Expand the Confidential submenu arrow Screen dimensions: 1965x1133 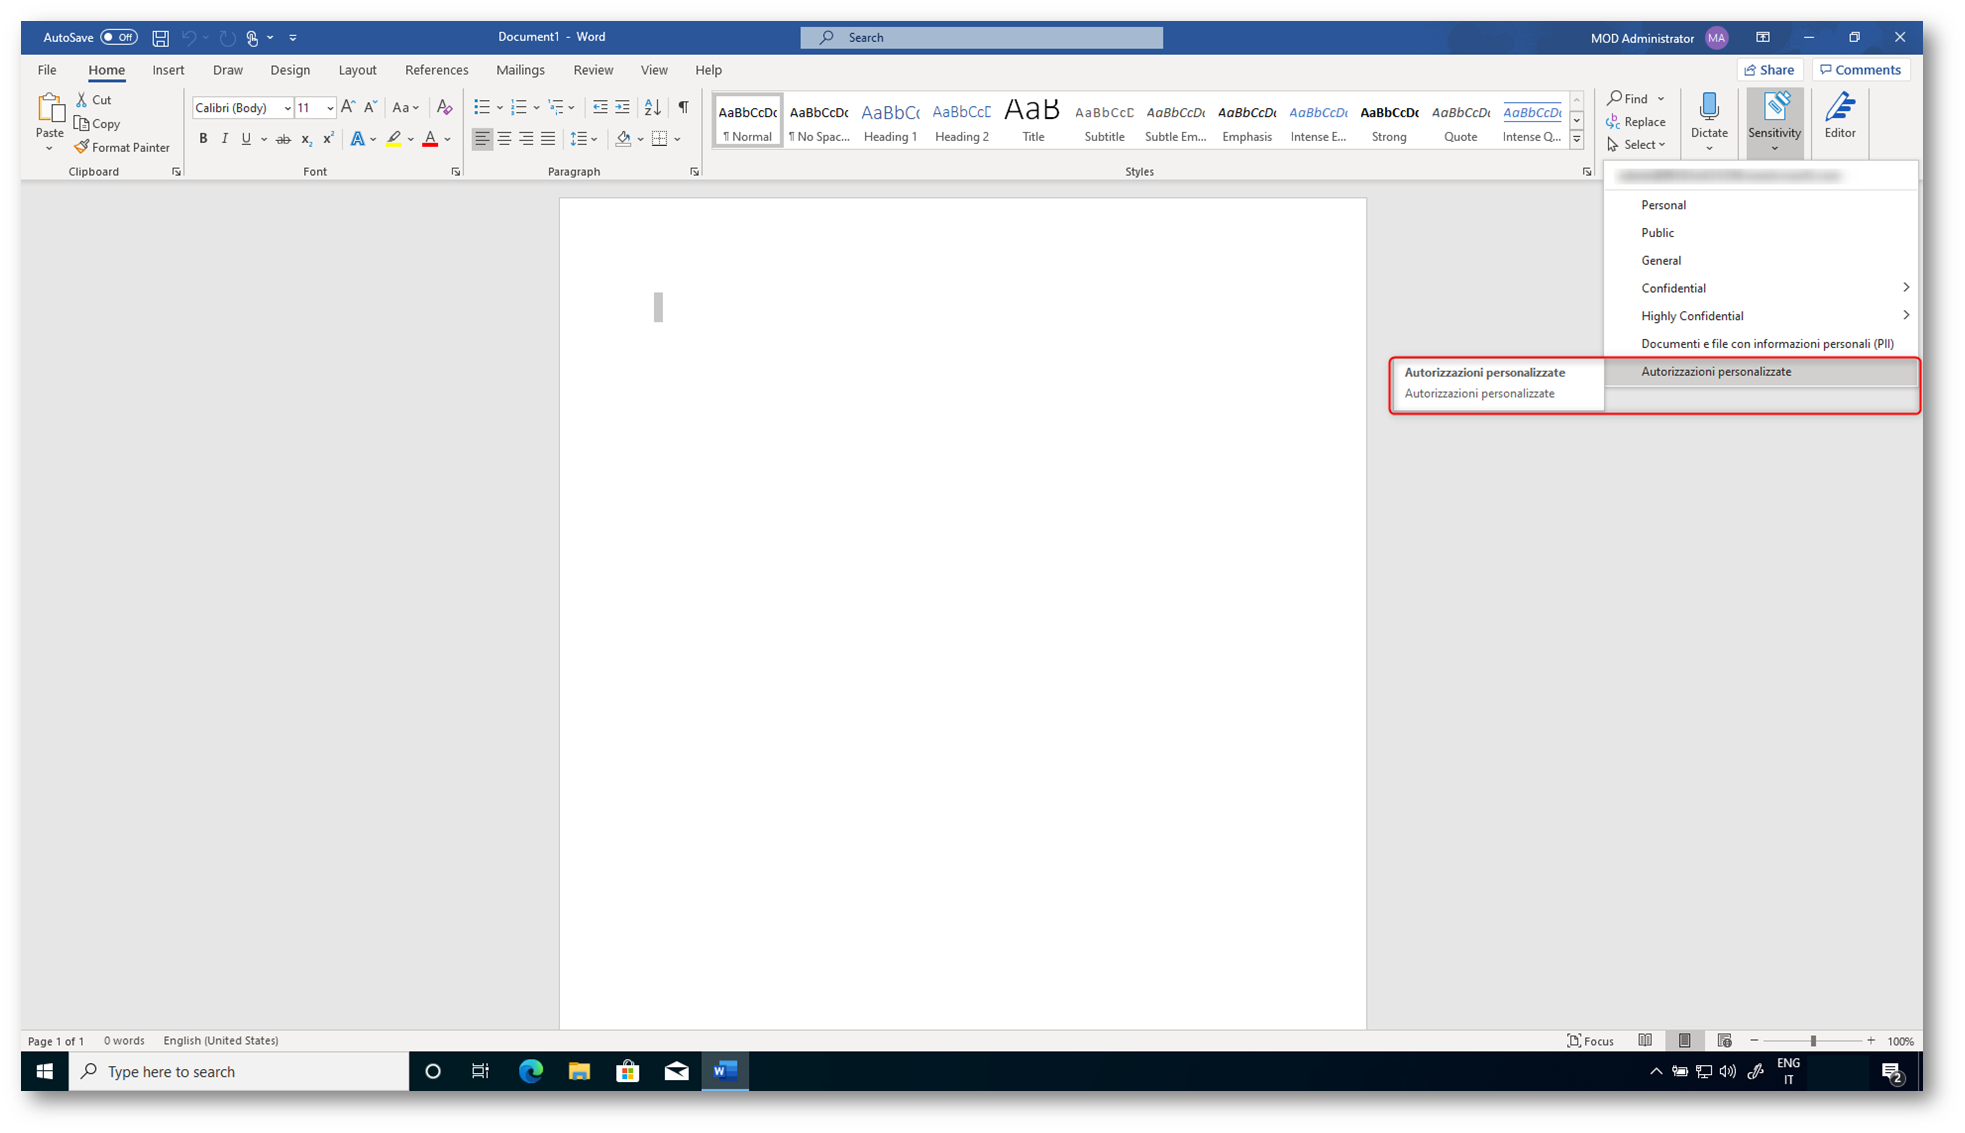(x=1905, y=288)
